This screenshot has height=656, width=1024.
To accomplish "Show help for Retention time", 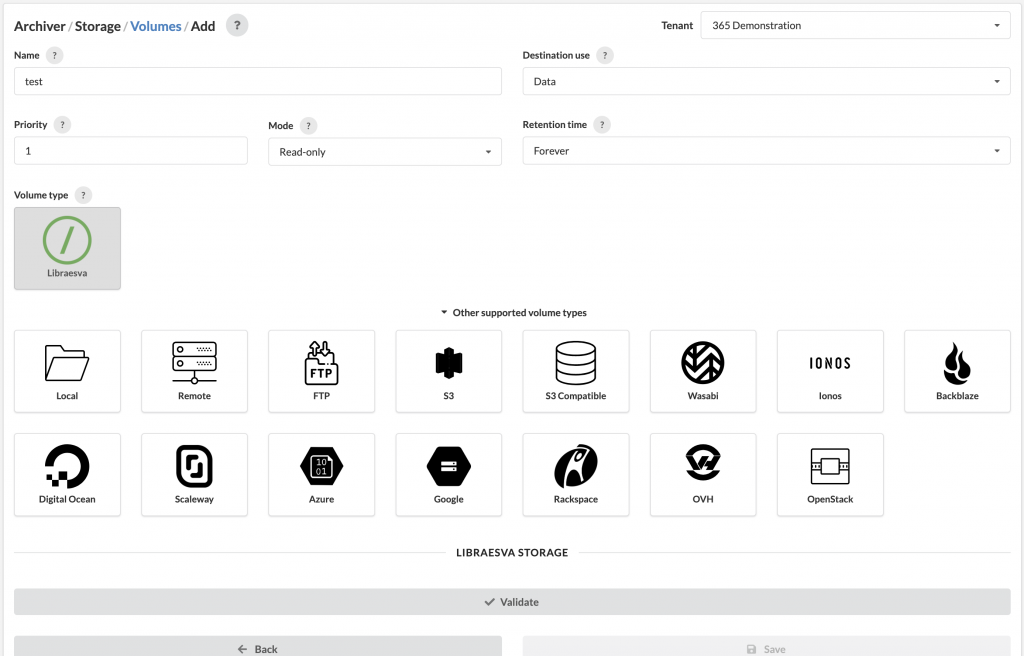I will click(602, 125).
